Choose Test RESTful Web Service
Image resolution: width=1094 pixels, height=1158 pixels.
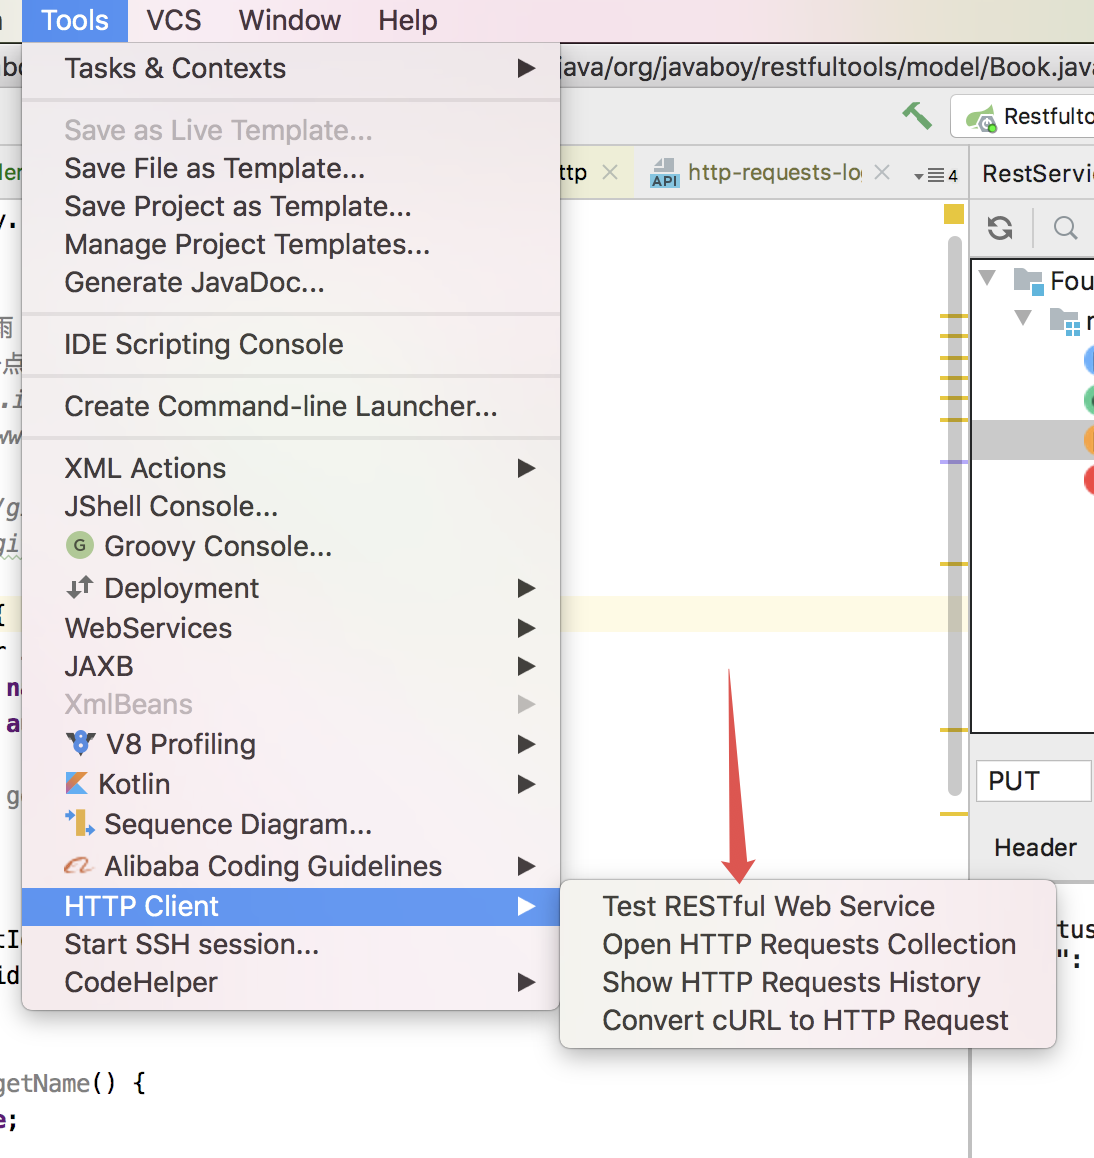[768, 906]
